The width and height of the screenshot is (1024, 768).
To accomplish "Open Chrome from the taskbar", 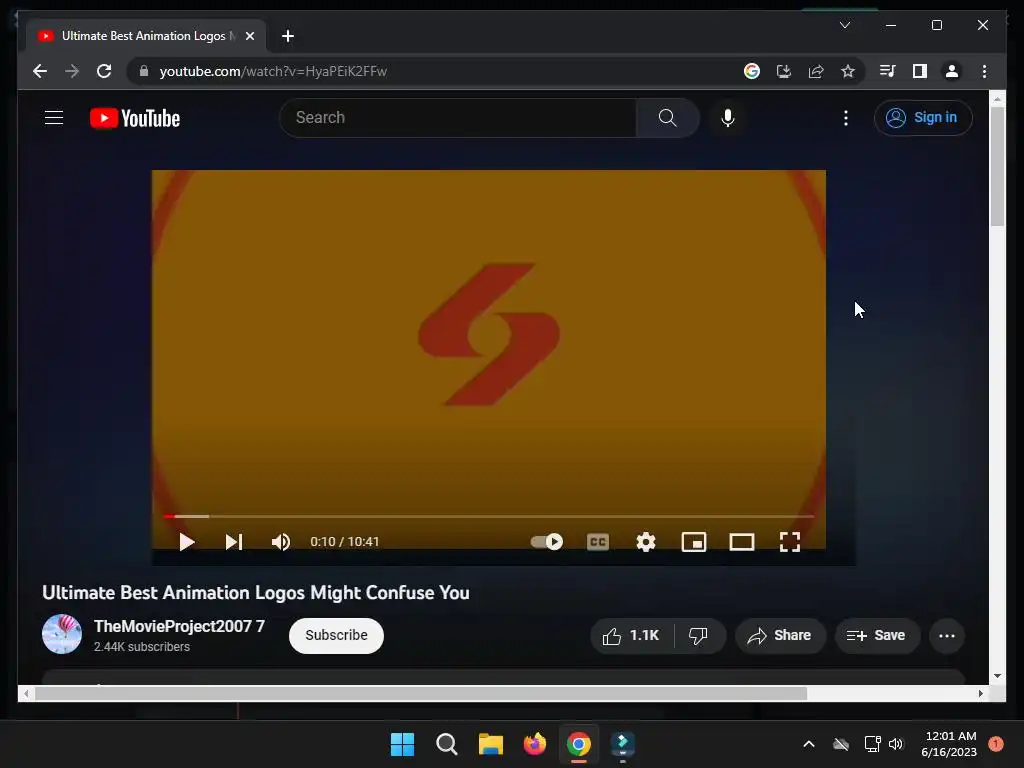I will (579, 744).
